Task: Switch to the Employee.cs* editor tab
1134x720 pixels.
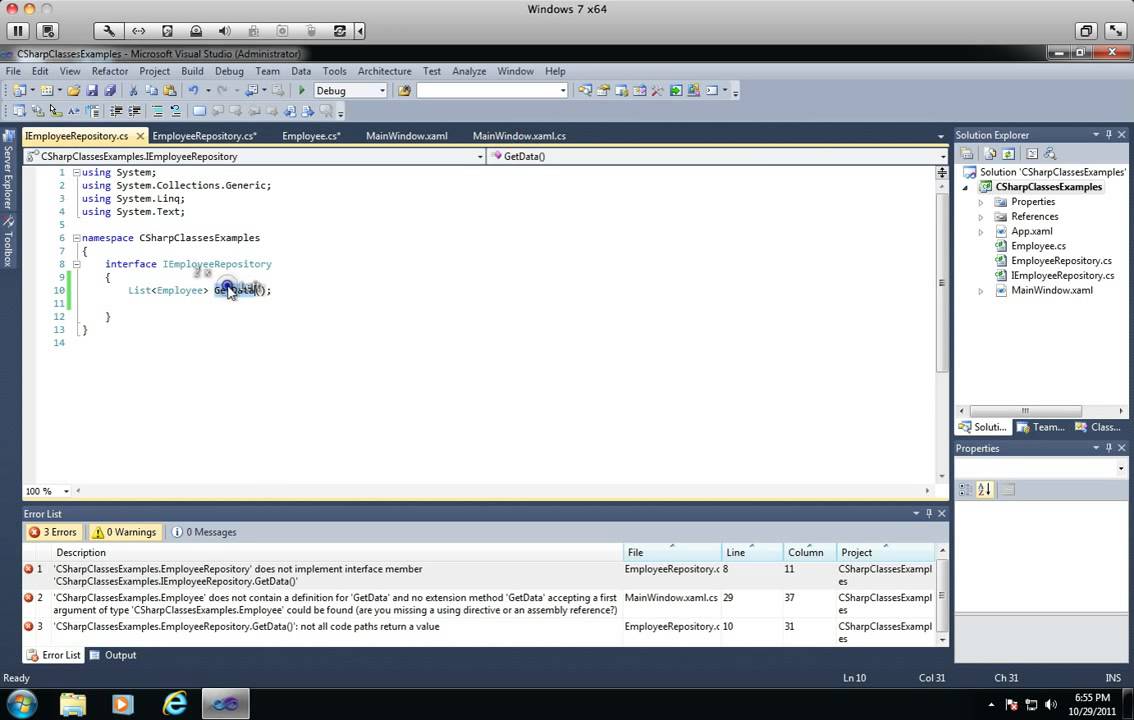Action: (x=311, y=136)
